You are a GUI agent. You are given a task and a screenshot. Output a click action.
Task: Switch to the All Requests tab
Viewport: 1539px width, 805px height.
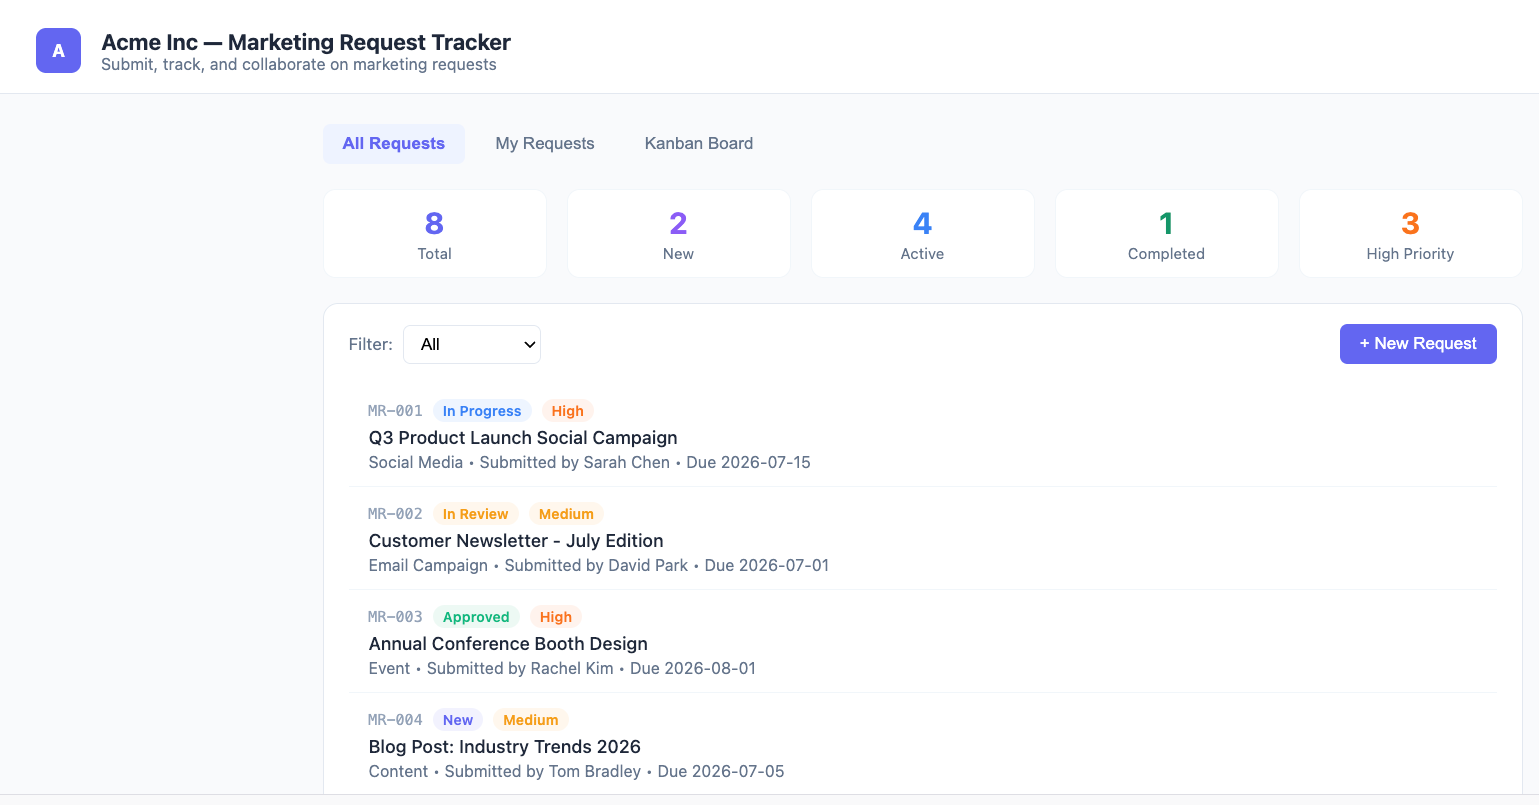394,144
